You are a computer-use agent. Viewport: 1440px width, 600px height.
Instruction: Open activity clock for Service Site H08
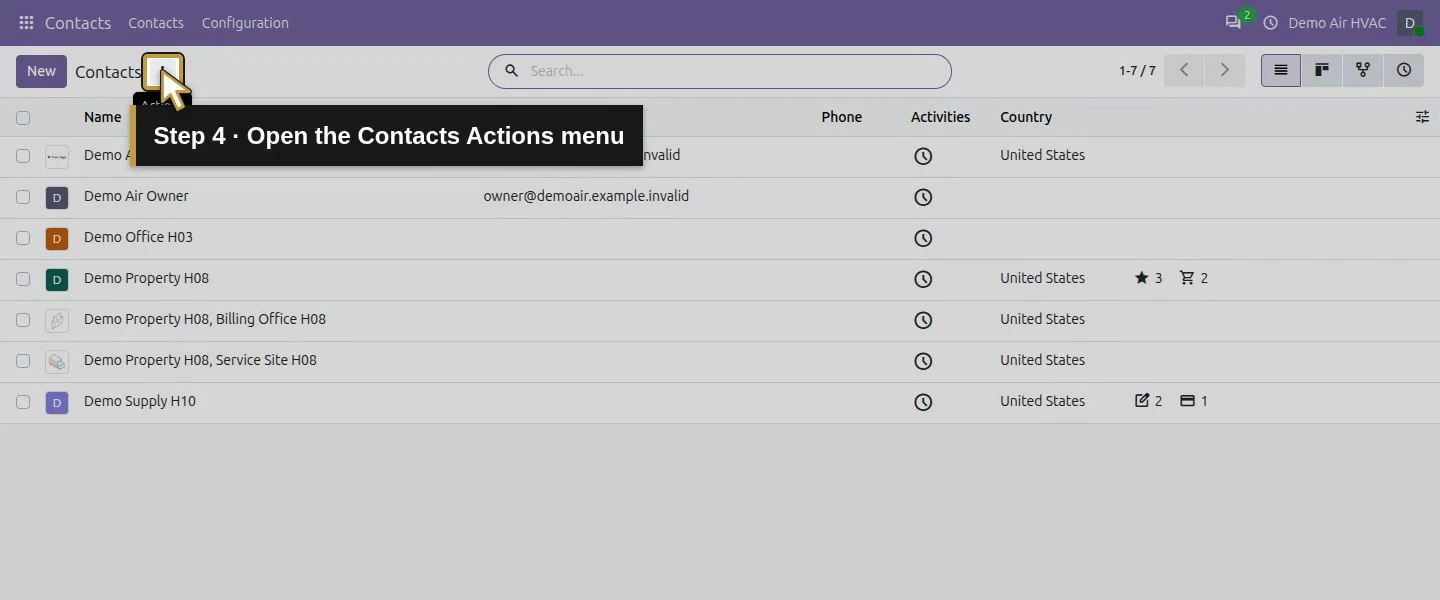tap(923, 361)
